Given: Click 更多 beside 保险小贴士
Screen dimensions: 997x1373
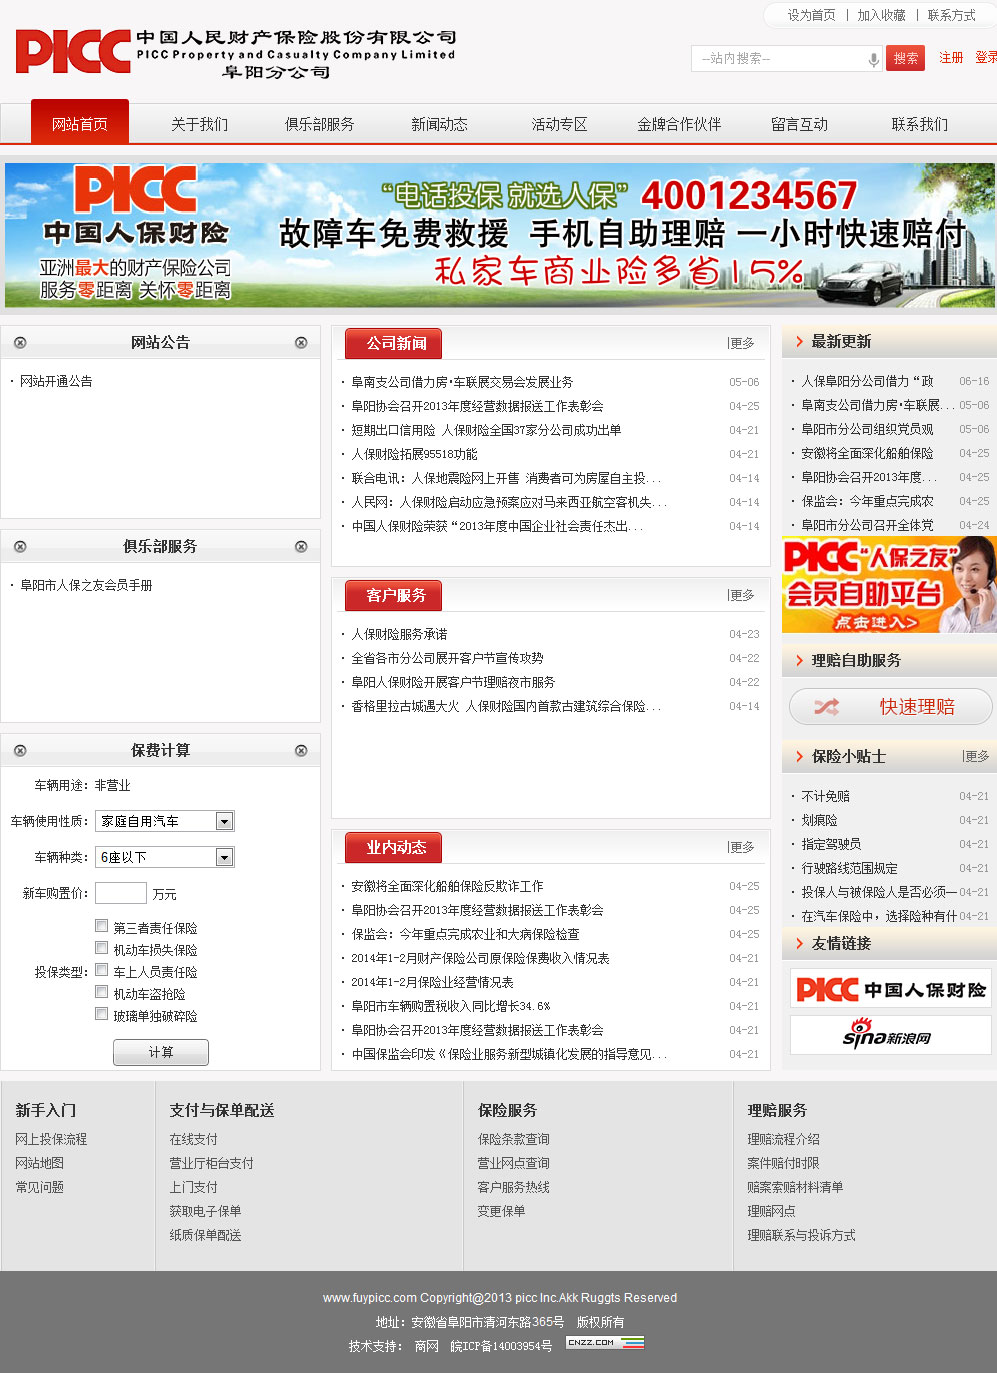Looking at the screenshot, I should pyautogui.click(x=977, y=757).
